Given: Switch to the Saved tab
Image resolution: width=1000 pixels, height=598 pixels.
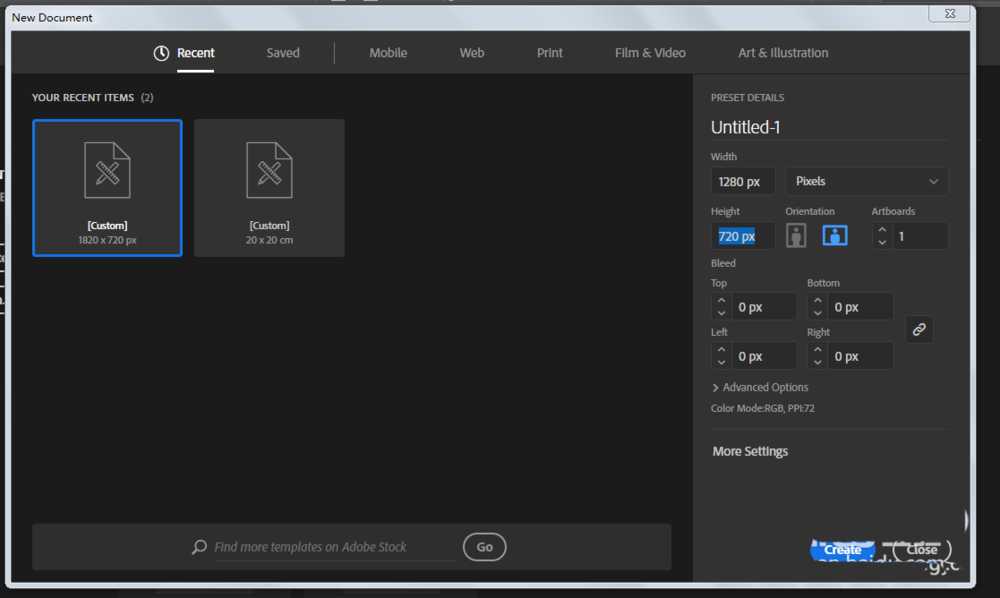Looking at the screenshot, I should [x=283, y=53].
